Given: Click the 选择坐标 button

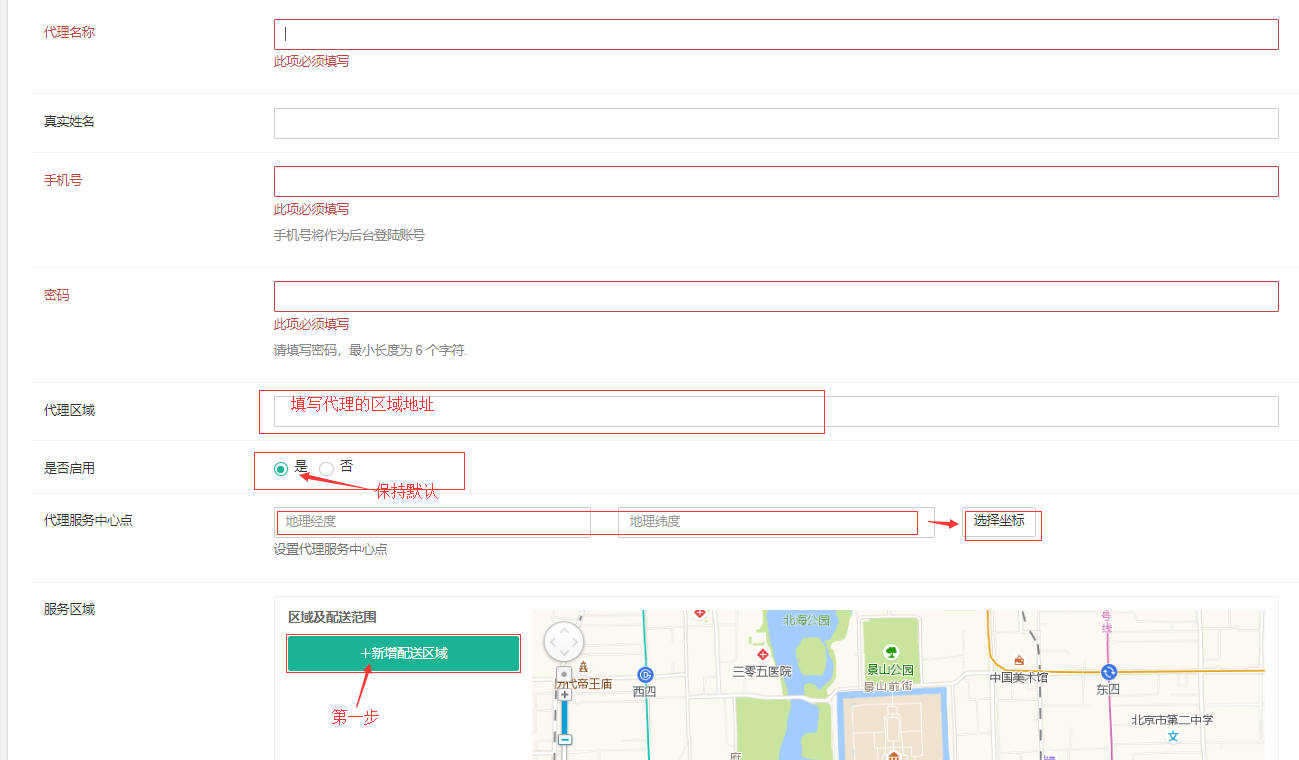Looking at the screenshot, I should click(999, 521).
